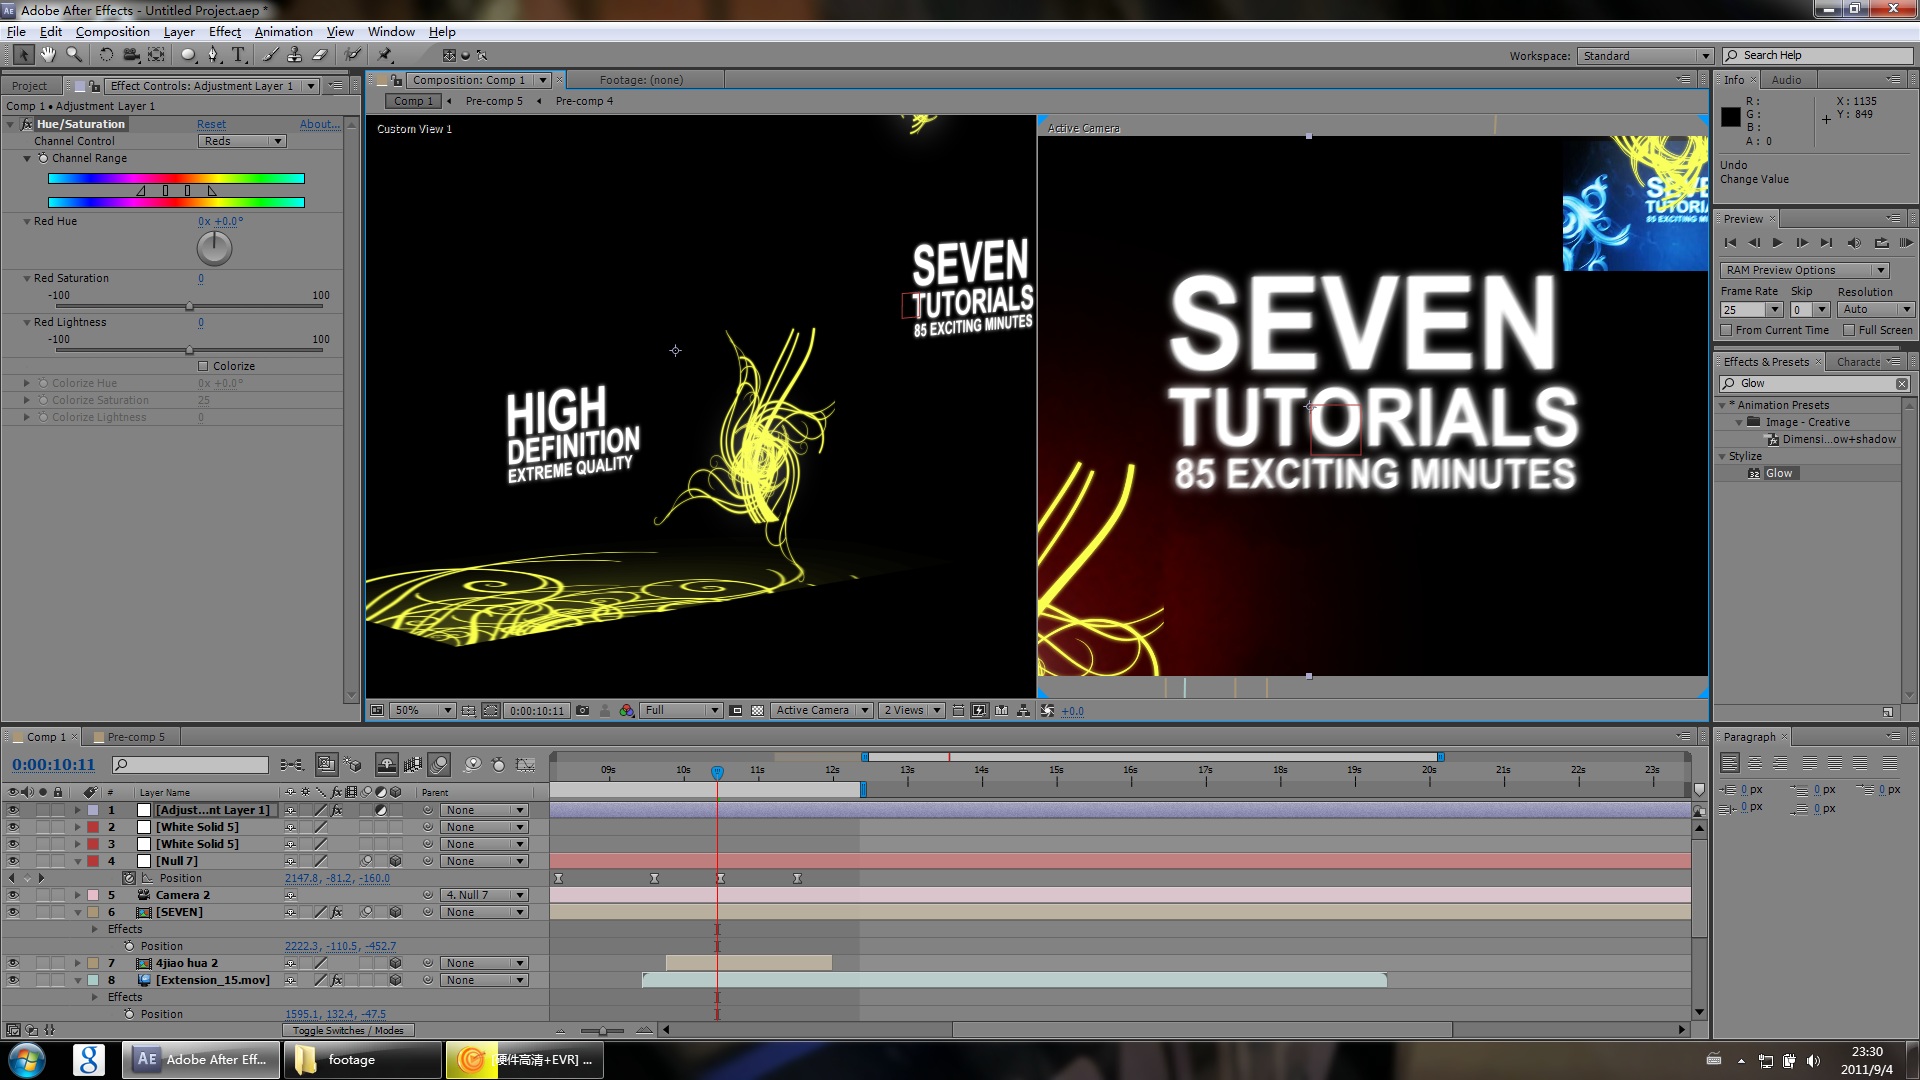Hide the Camera 2 layer
This screenshot has height=1080, width=1920.
click(x=13, y=895)
